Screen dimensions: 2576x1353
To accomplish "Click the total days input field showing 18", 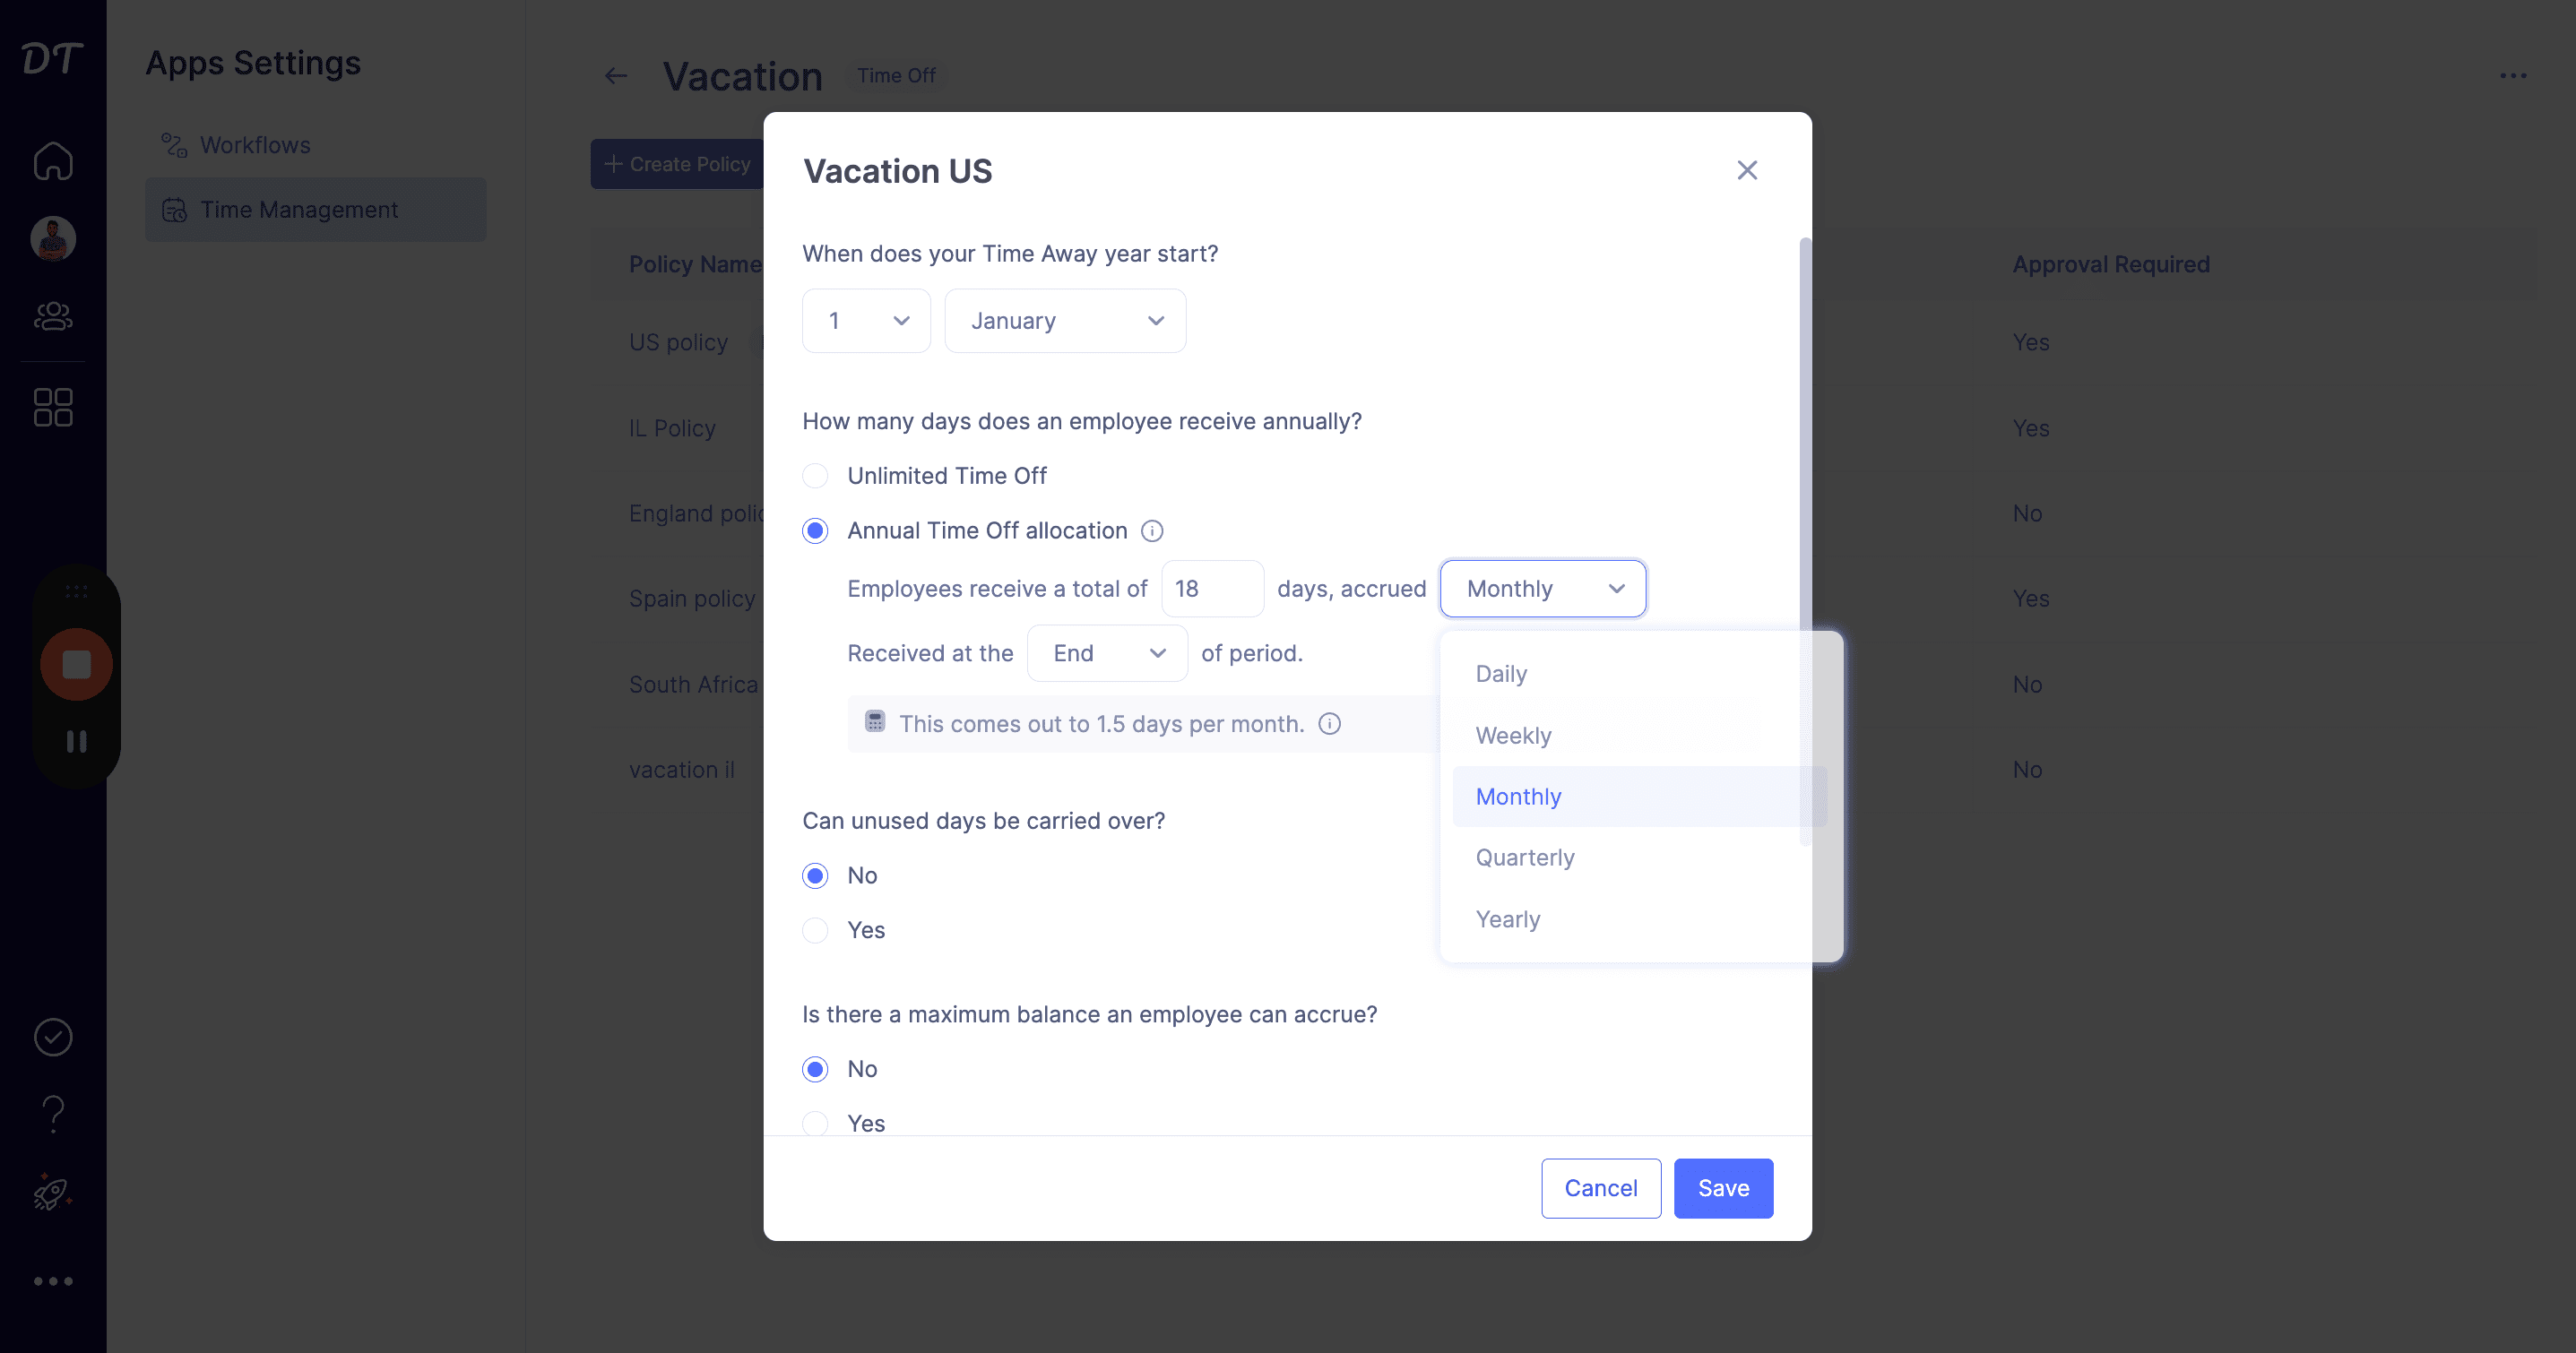I will (x=1212, y=589).
